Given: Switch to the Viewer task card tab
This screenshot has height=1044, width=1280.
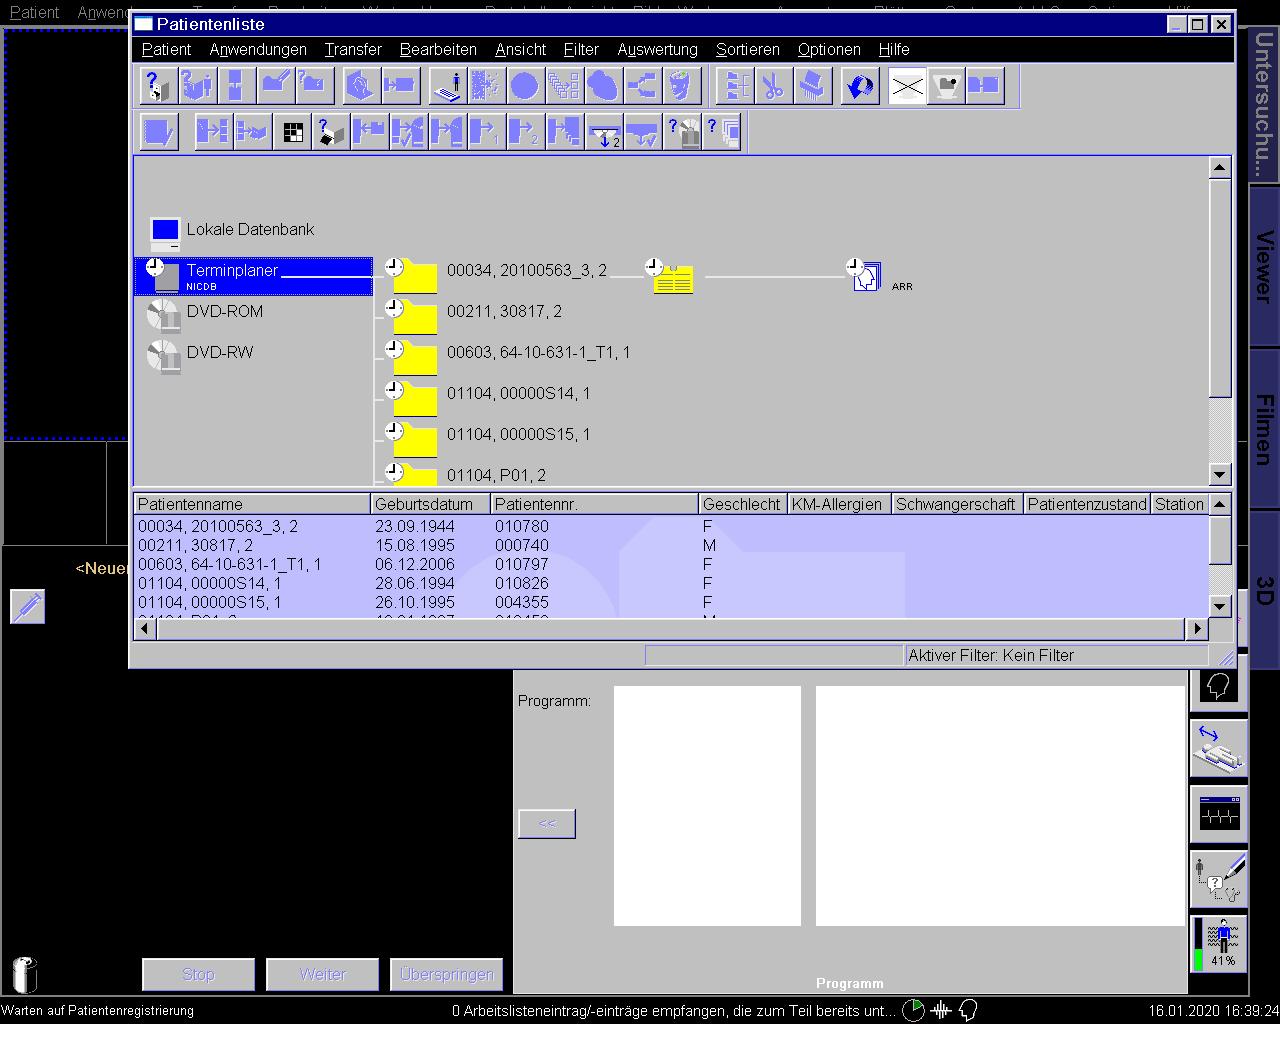Looking at the screenshot, I should click(1264, 266).
